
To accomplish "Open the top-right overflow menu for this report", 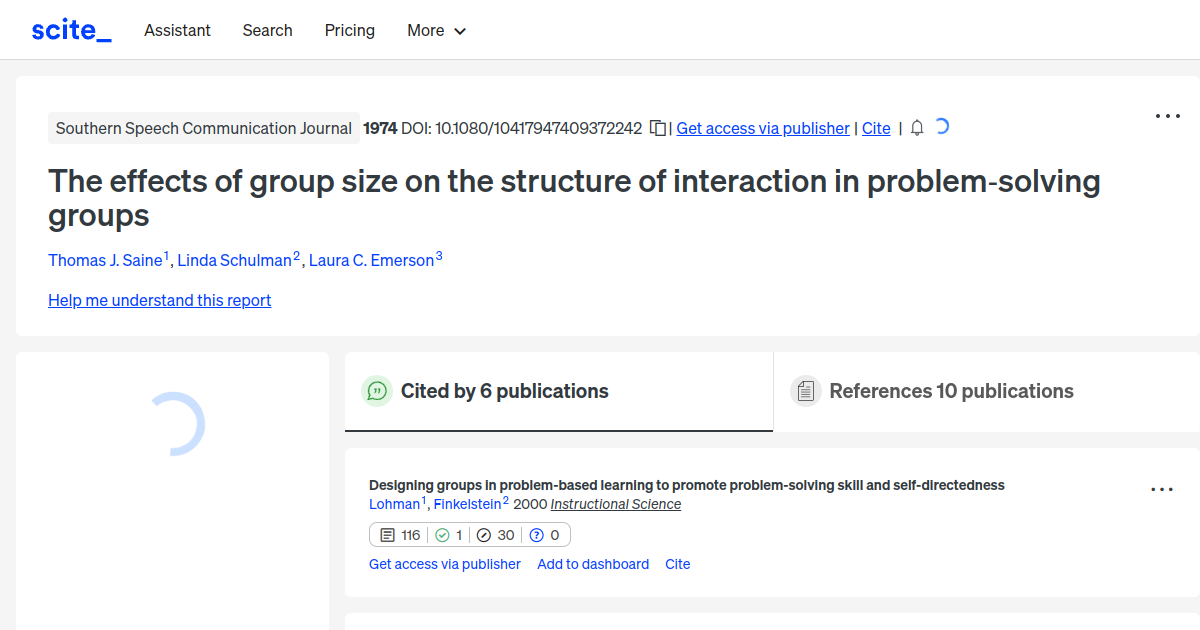I will pyautogui.click(x=1167, y=116).
